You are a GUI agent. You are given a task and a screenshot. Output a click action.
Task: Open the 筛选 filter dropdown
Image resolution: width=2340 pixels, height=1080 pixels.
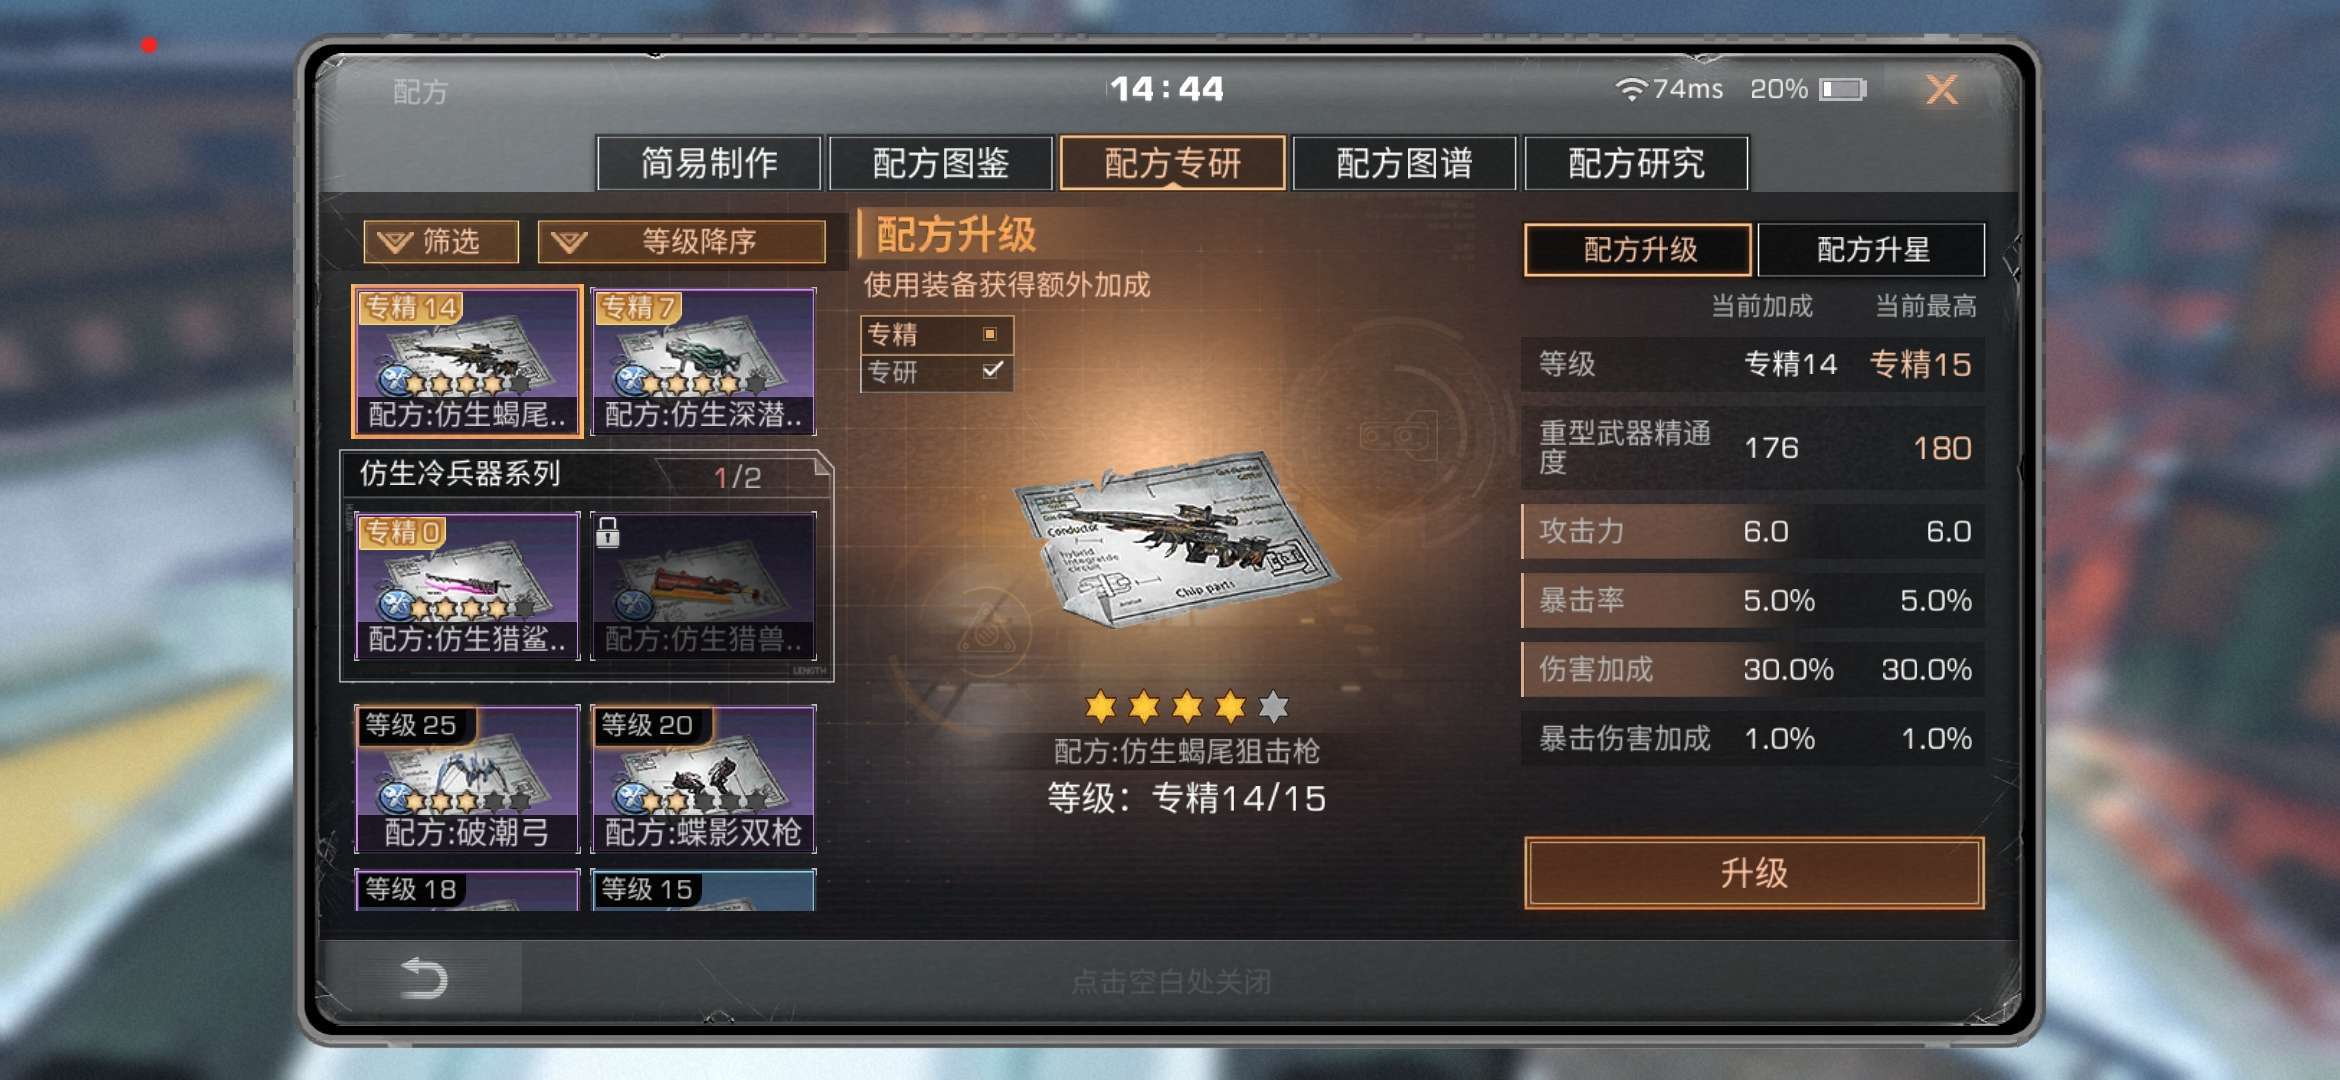click(441, 242)
